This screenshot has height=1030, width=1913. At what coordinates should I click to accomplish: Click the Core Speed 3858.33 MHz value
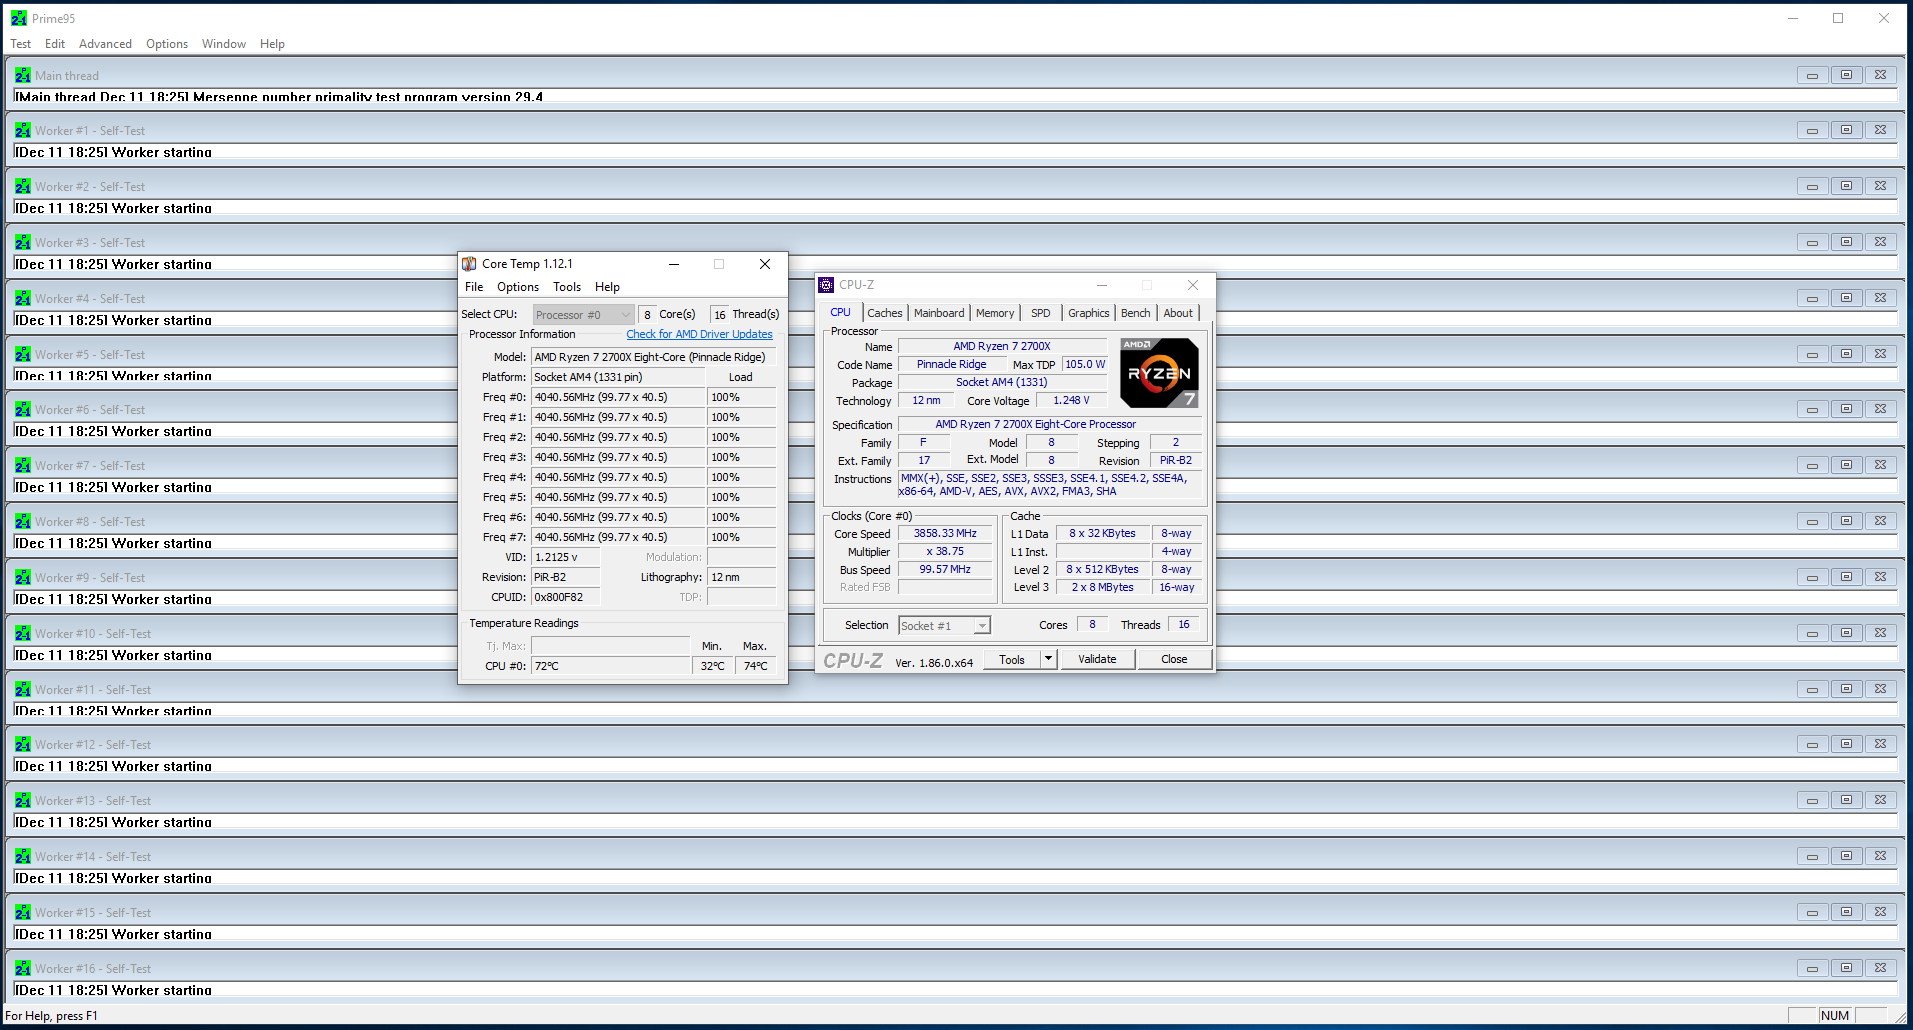[x=945, y=534]
